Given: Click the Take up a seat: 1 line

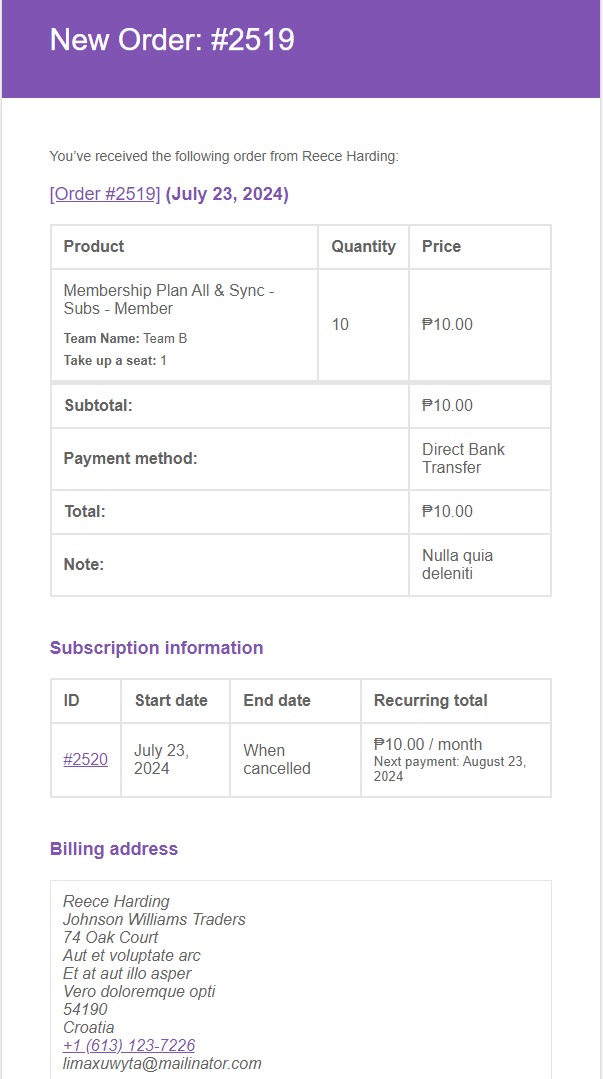Looking at the screenshot, I should (x=115, y=360).
